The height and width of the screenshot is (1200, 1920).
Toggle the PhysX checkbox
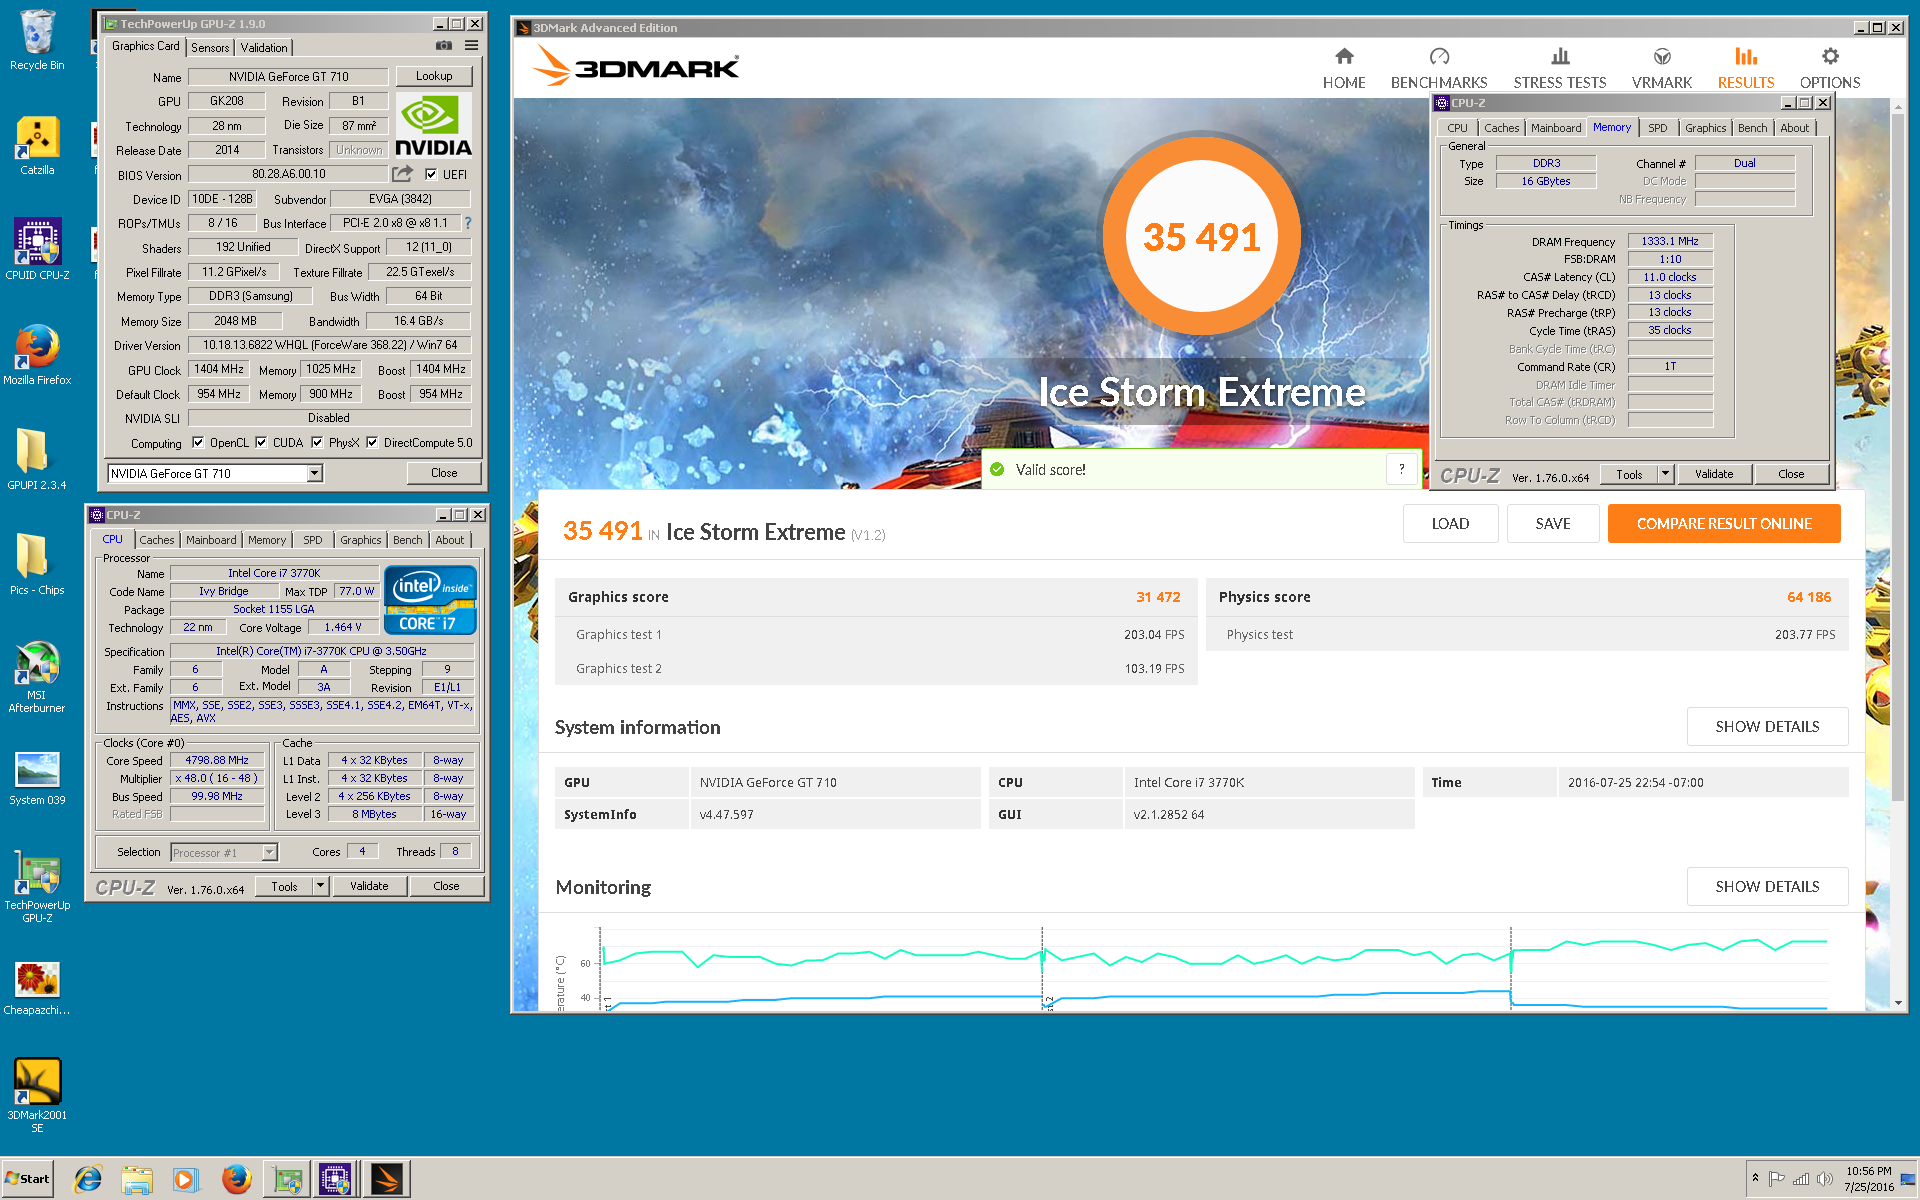pyautogui.click(x=317, y=442)
